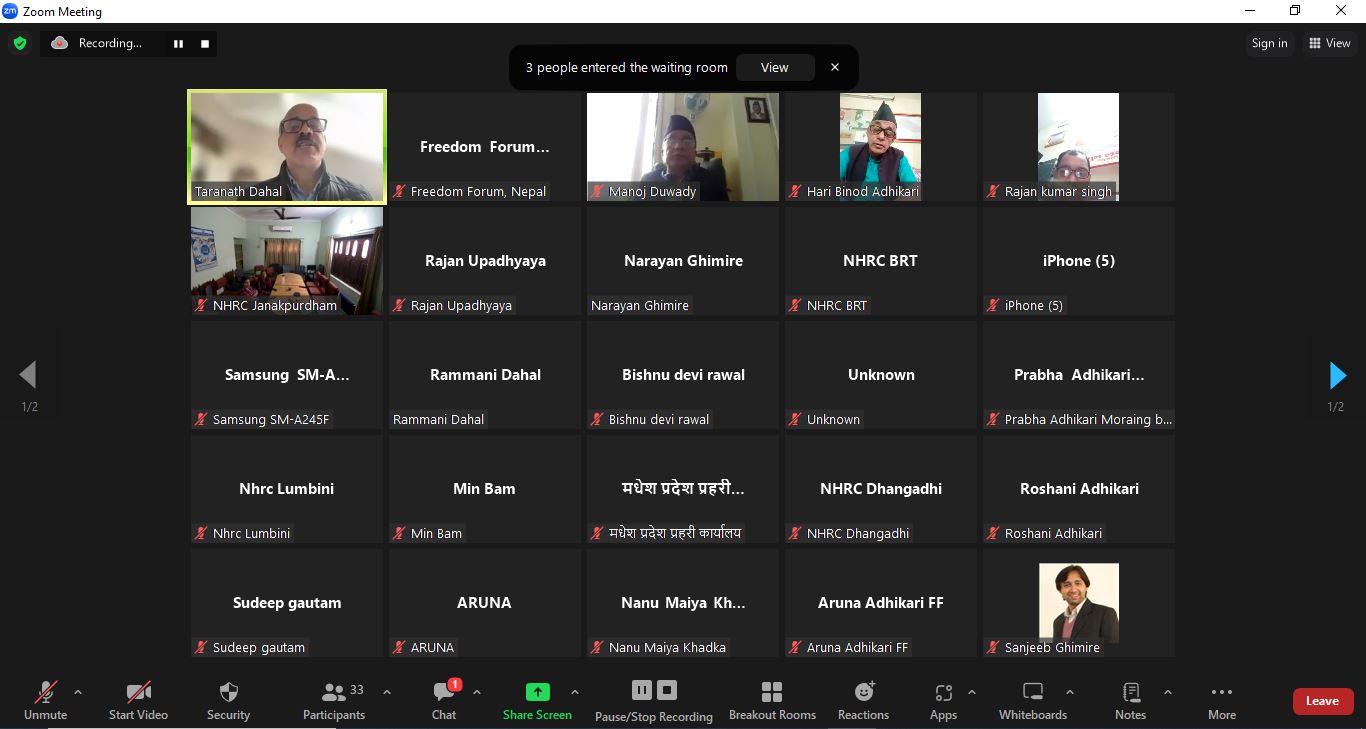Open Breakout Rooms
Viewport: 1366px width, 729px height.
[772, 700]
